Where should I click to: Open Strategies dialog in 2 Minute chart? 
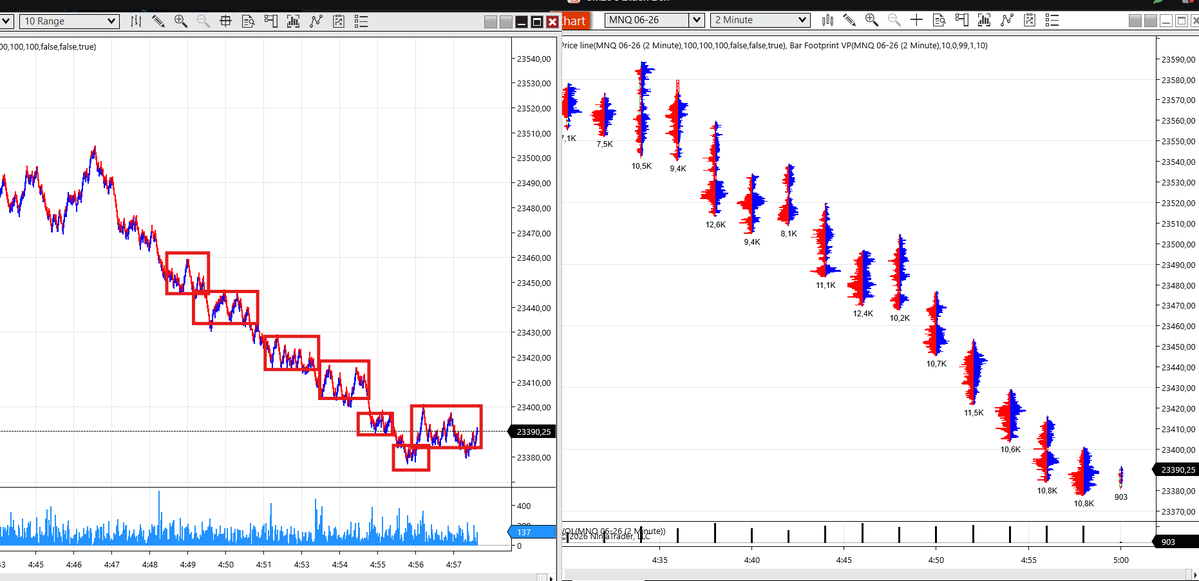(x=1029, y=20)
